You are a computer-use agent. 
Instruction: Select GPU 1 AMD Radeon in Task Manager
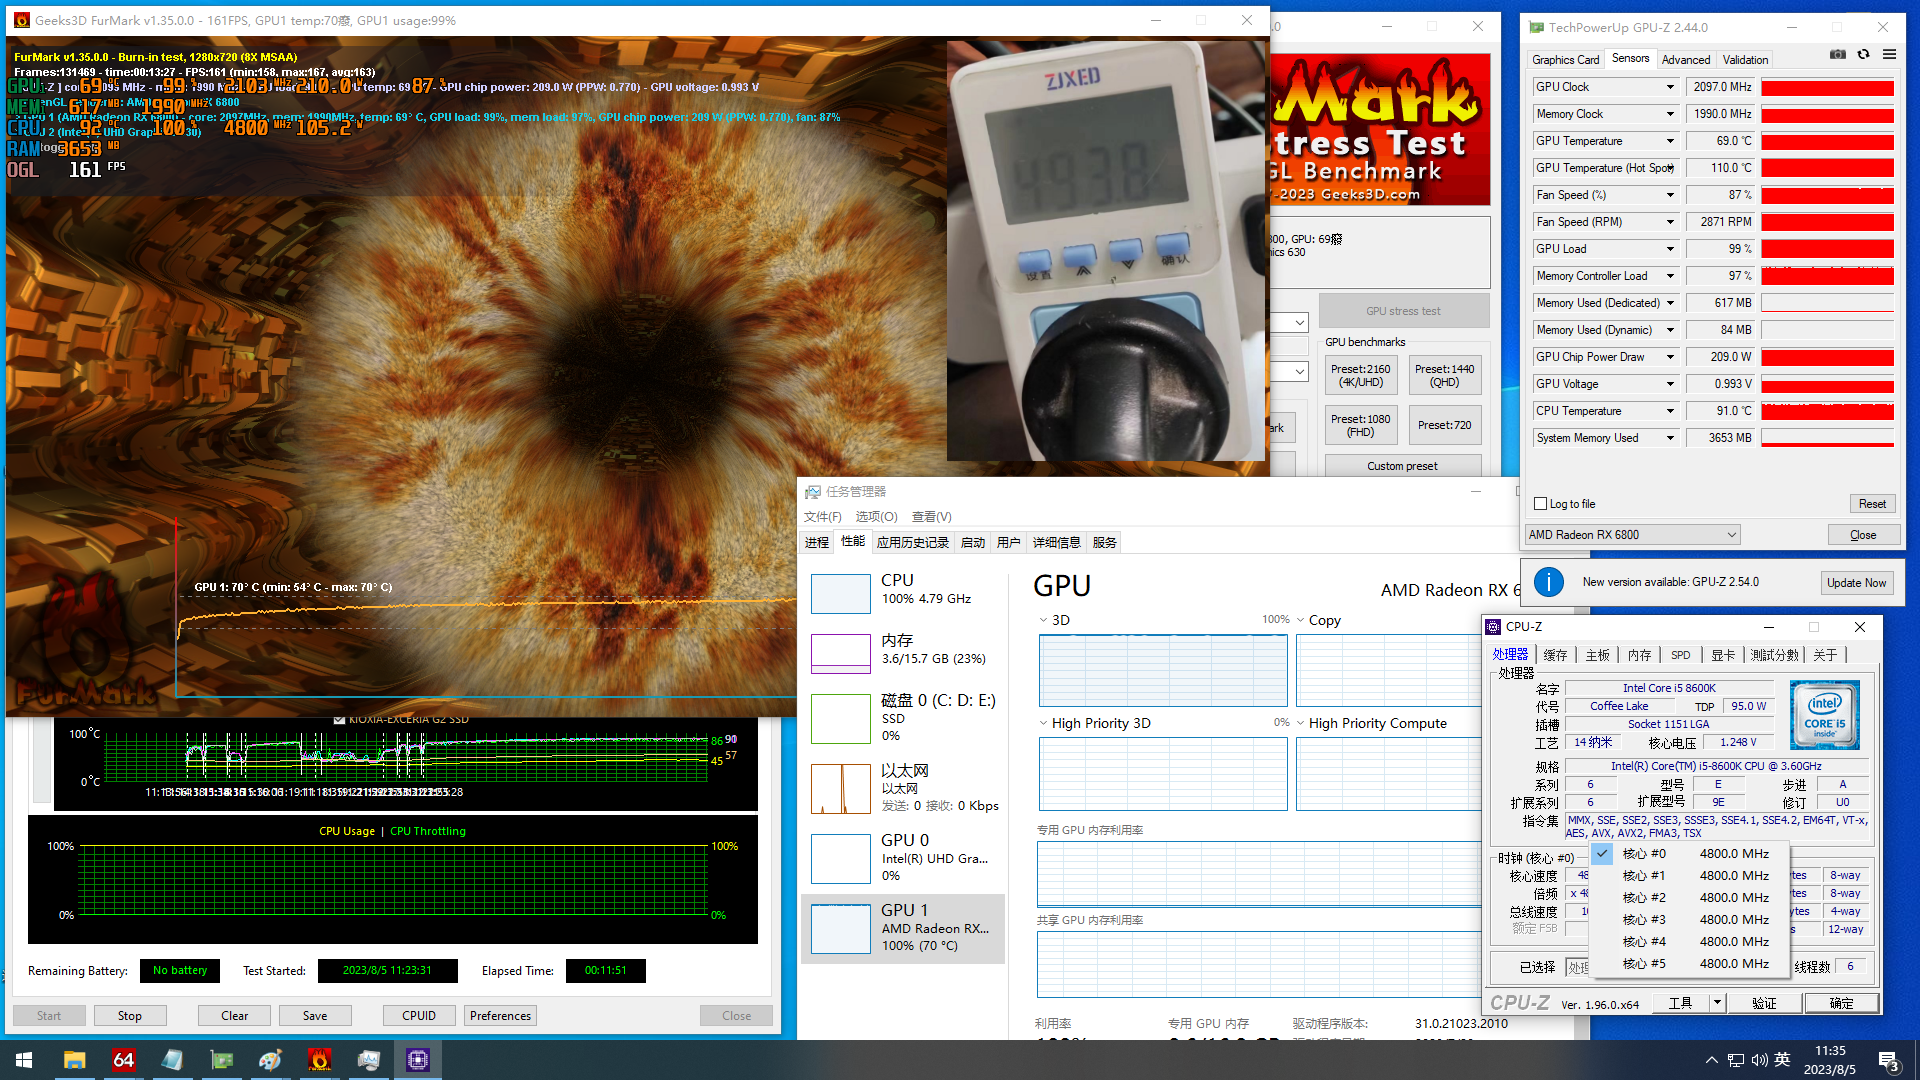903,929
